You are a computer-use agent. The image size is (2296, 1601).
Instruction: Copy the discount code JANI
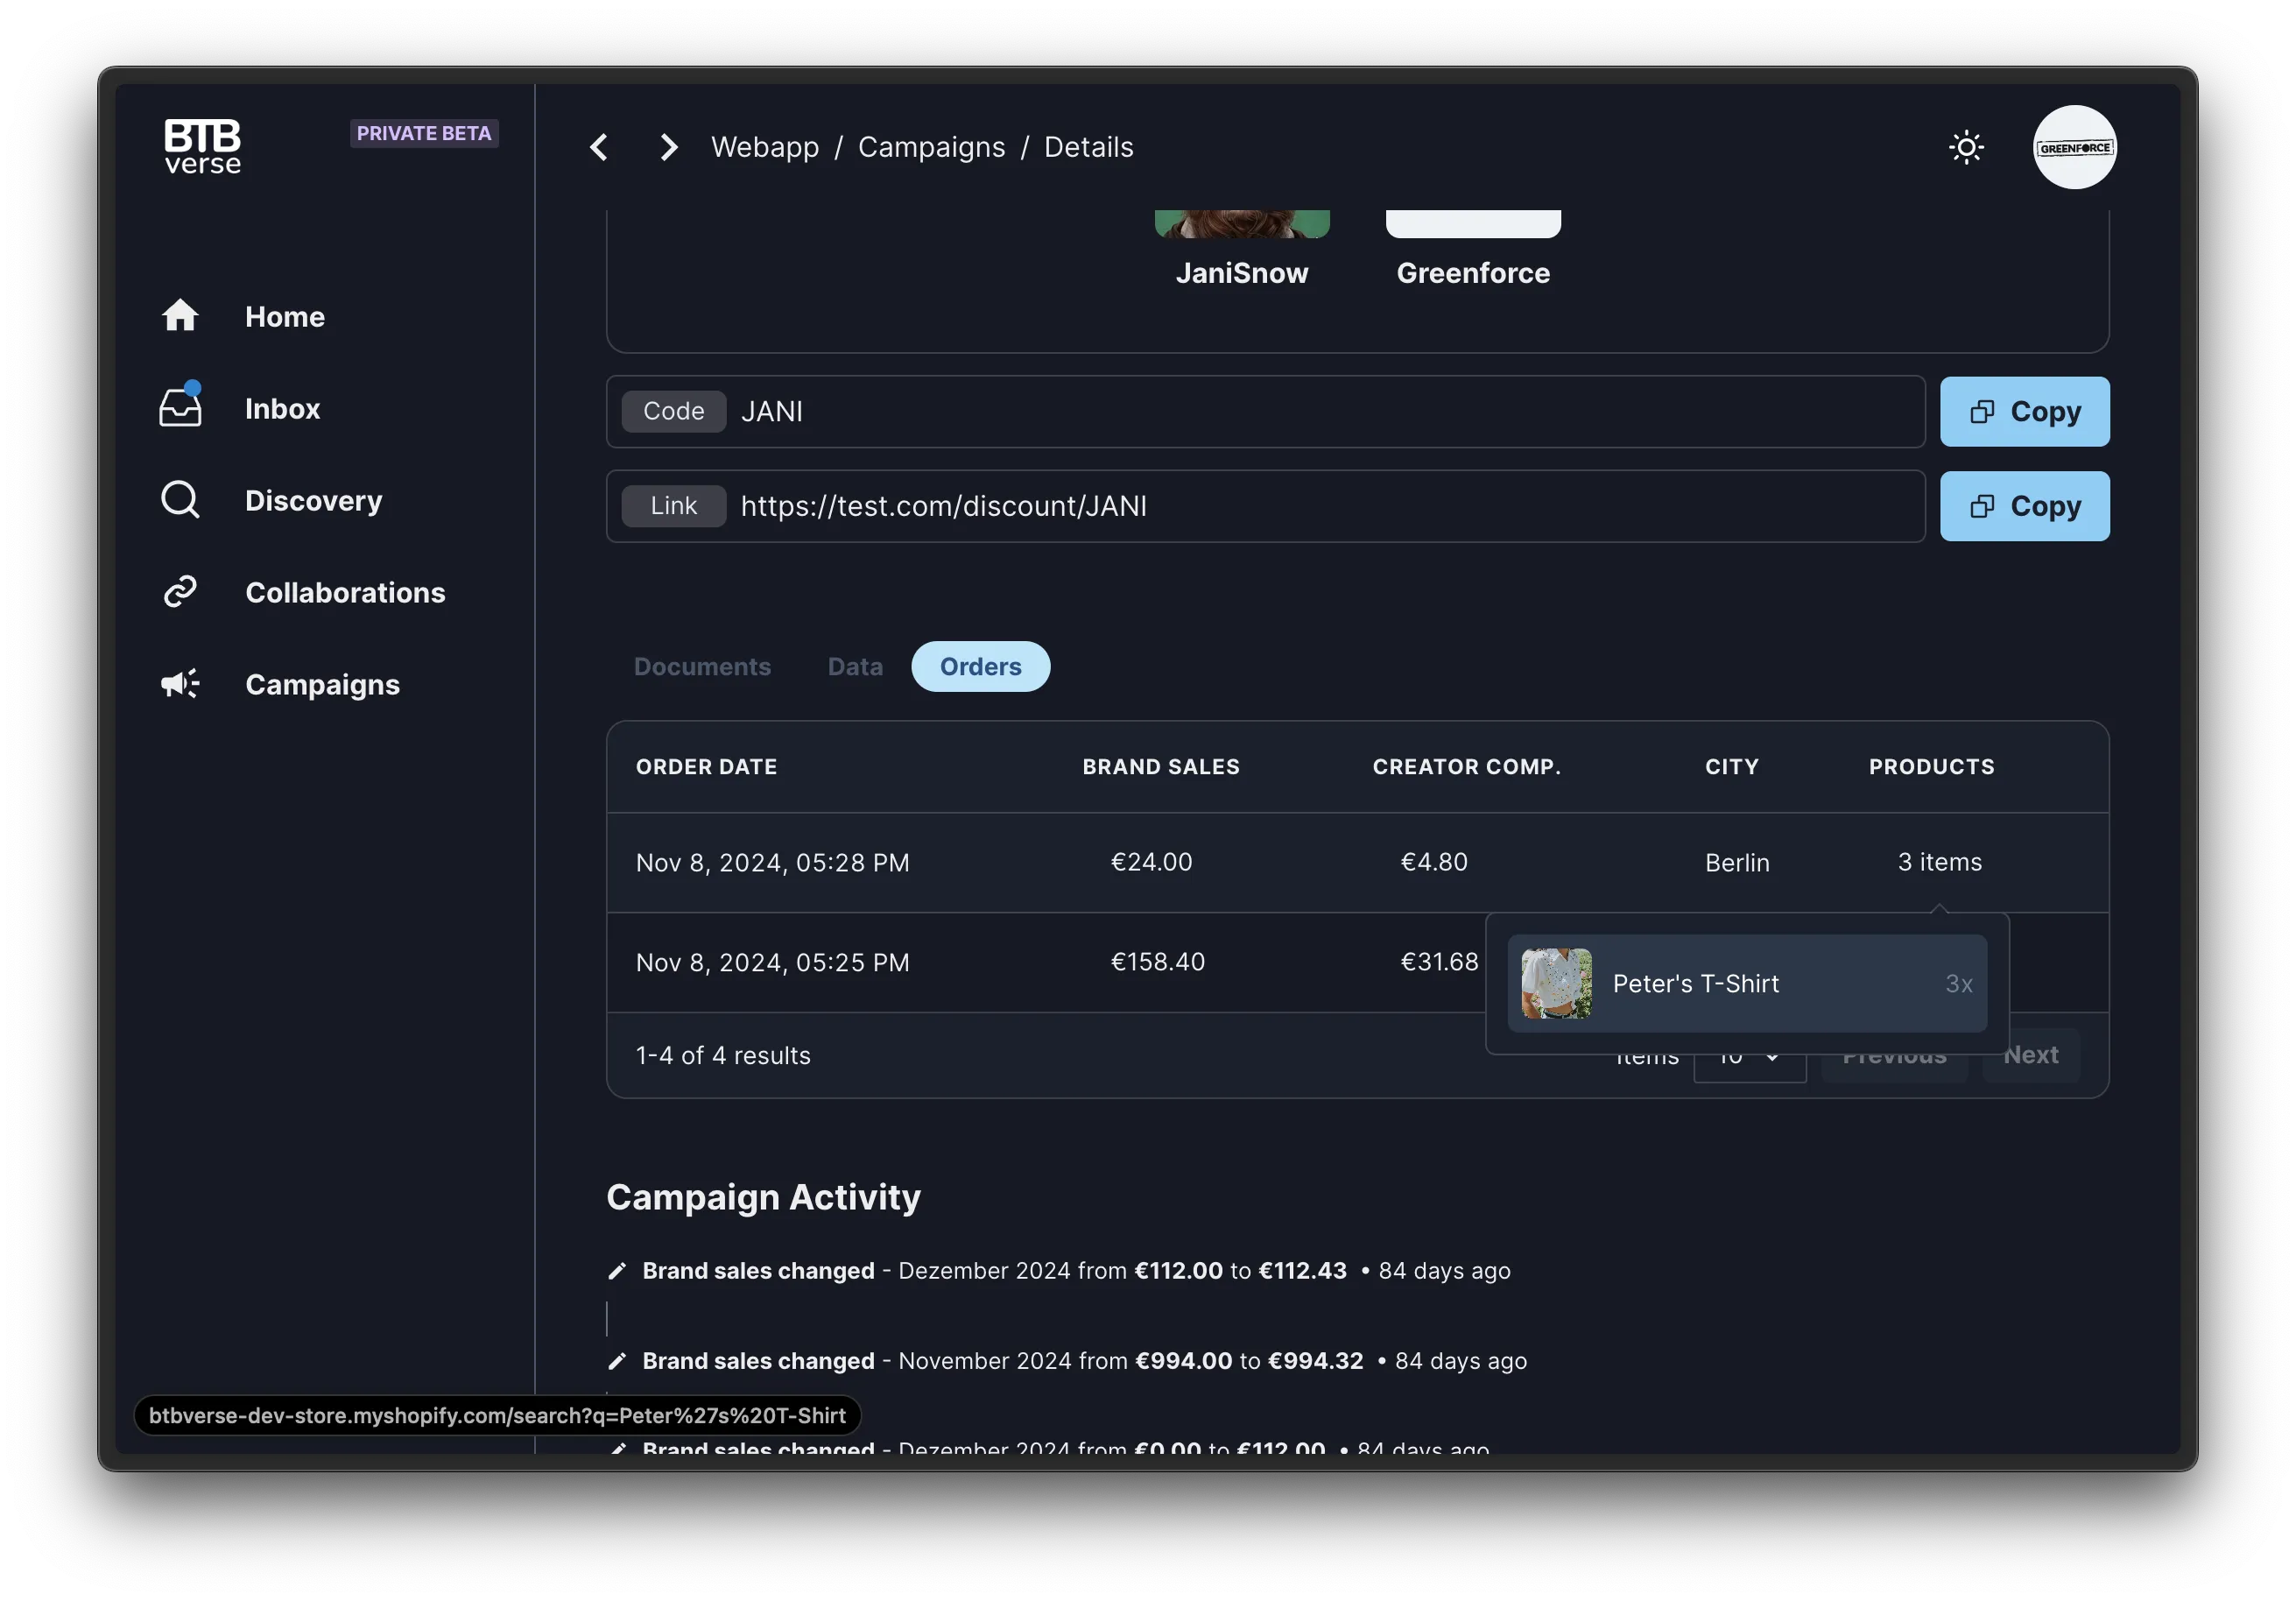[2023, 411]
